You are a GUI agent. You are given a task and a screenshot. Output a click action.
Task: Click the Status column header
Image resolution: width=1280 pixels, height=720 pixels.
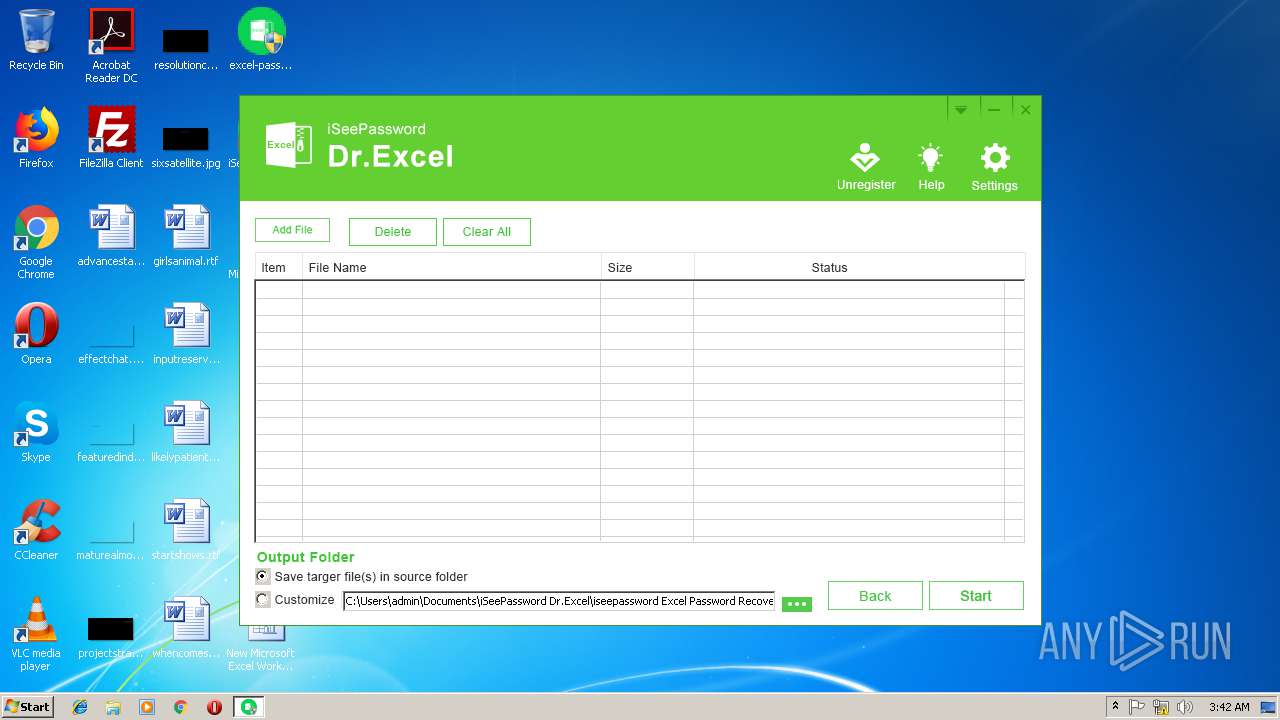point(859,267)
